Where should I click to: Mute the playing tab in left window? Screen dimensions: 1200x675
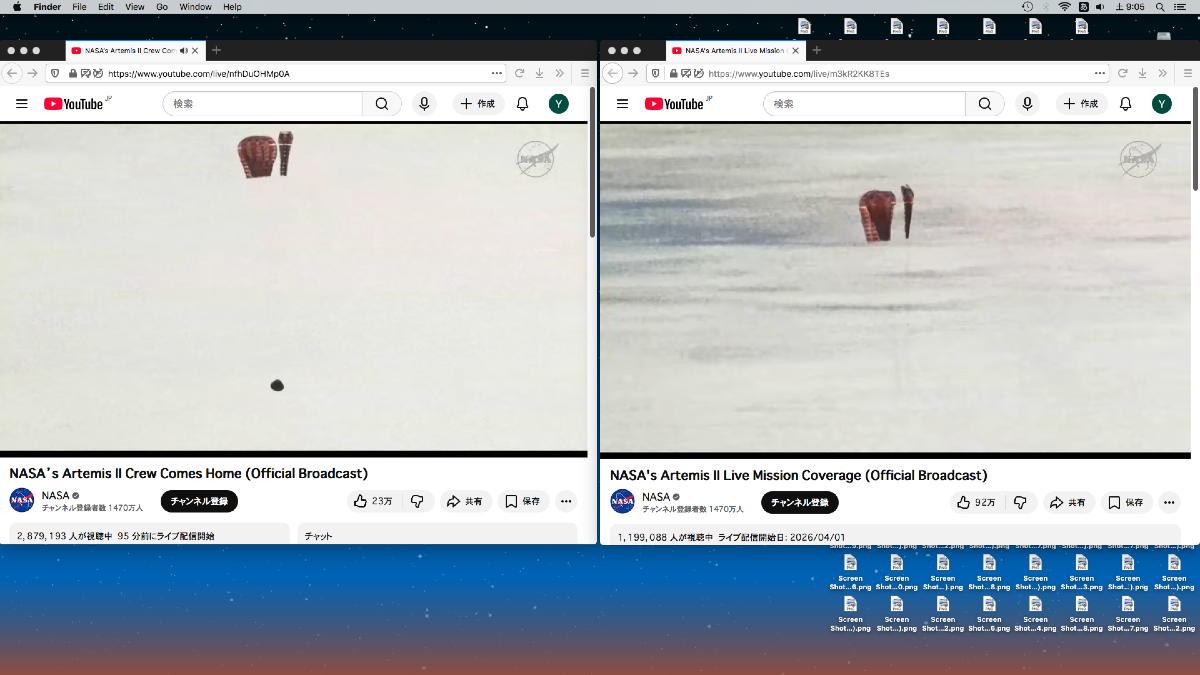tap(183, 50)
